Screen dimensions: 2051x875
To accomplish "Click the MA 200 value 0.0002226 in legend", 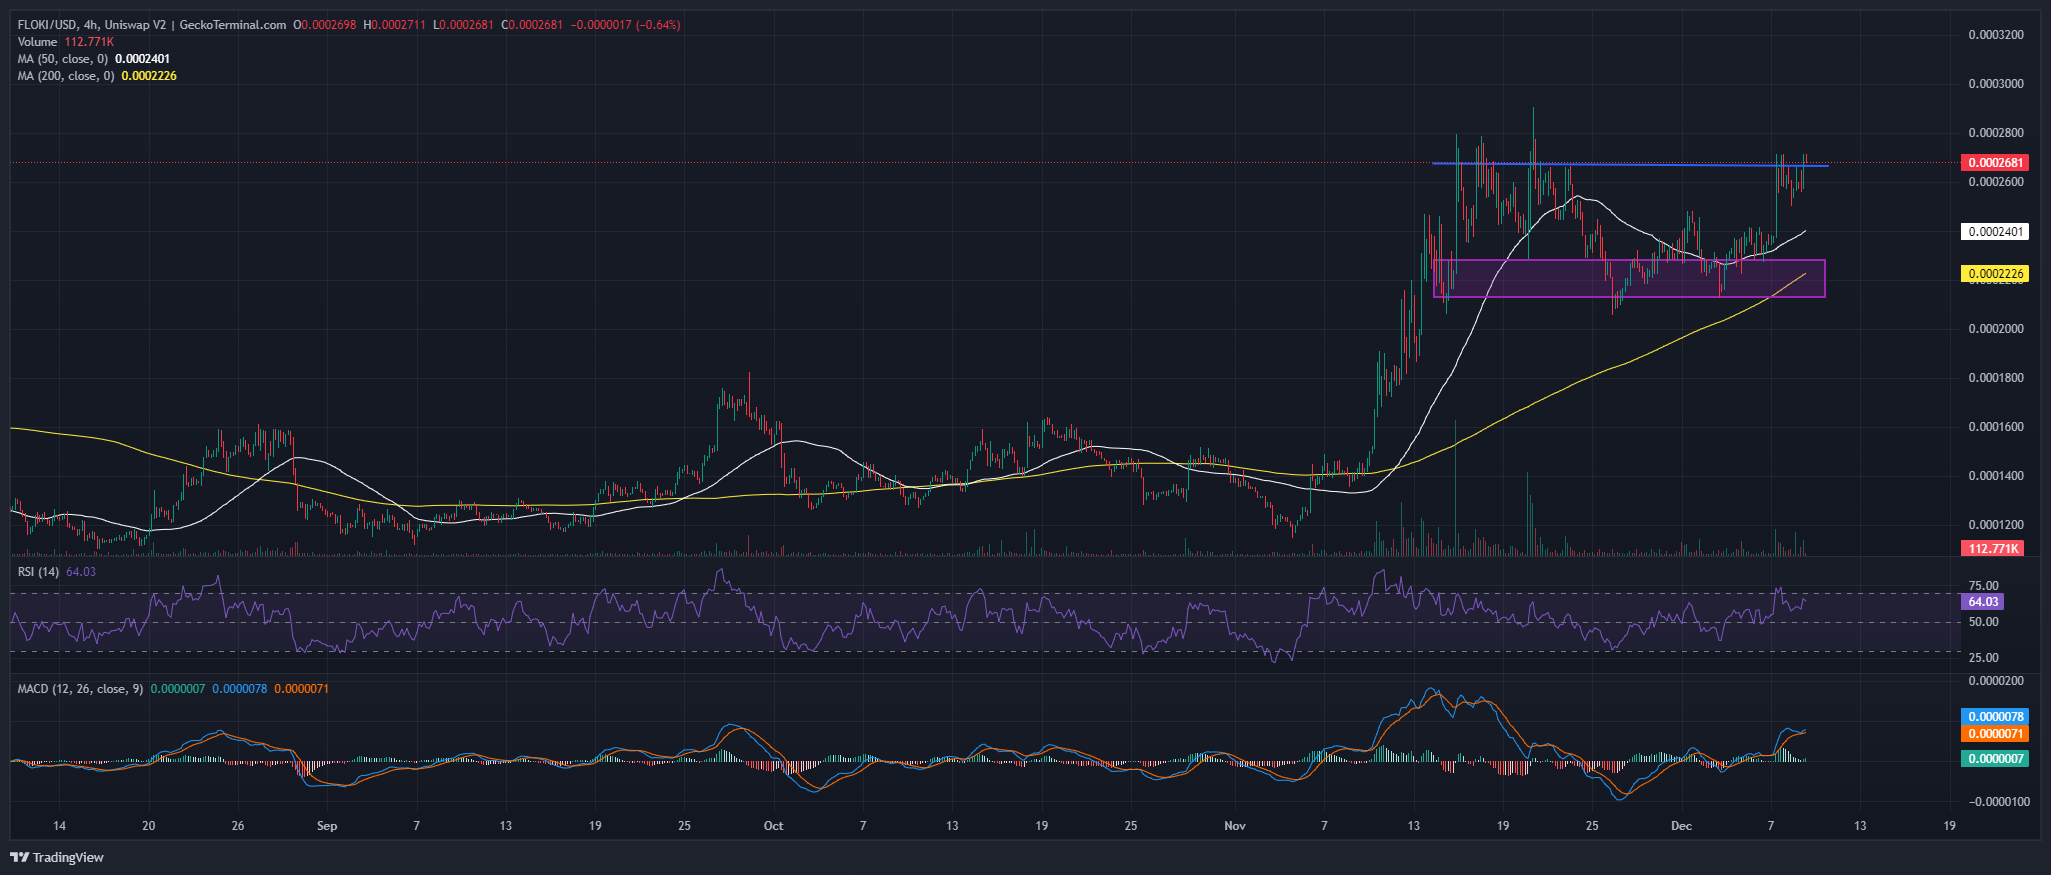I will tap(149, 76).
